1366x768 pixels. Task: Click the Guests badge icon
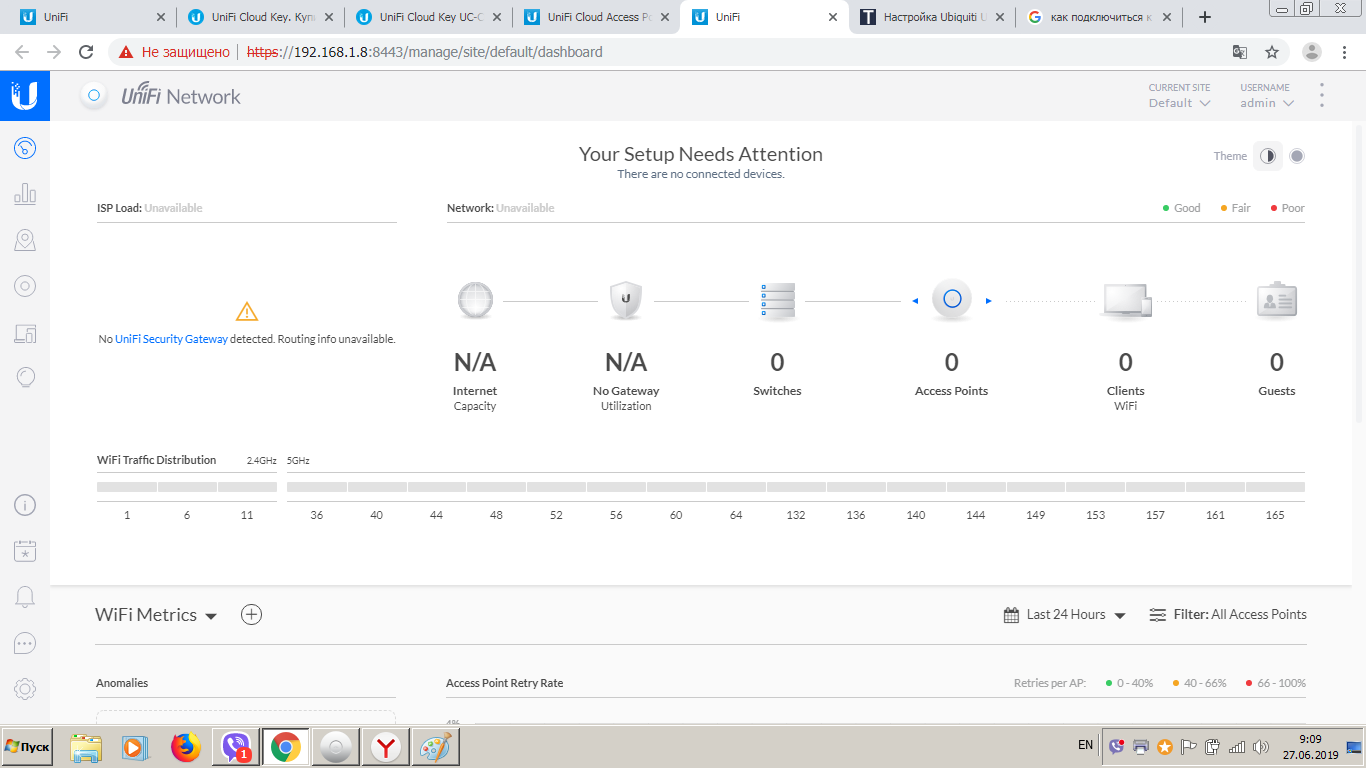[1276, 300]
